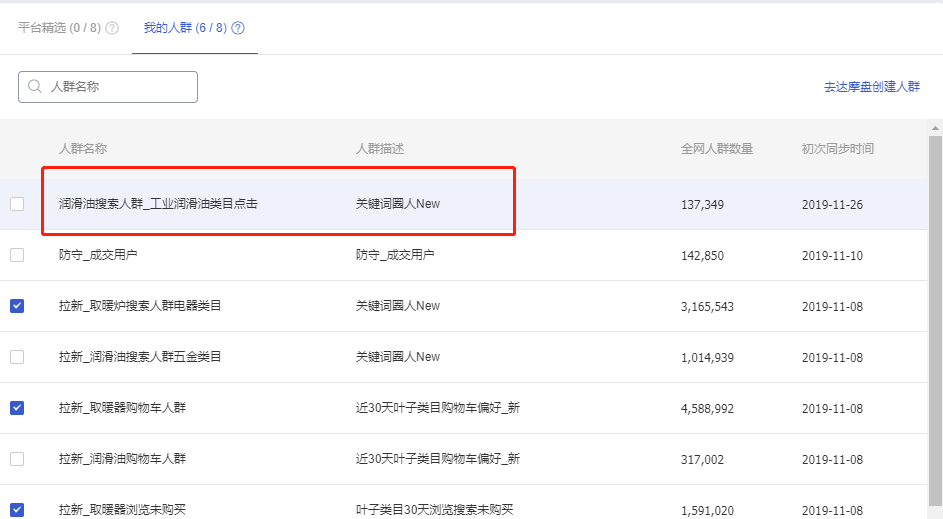This screenshot has height=519, width=943.
Task: Click 初次同步时间 column header
Action: [x=838, y=149]
